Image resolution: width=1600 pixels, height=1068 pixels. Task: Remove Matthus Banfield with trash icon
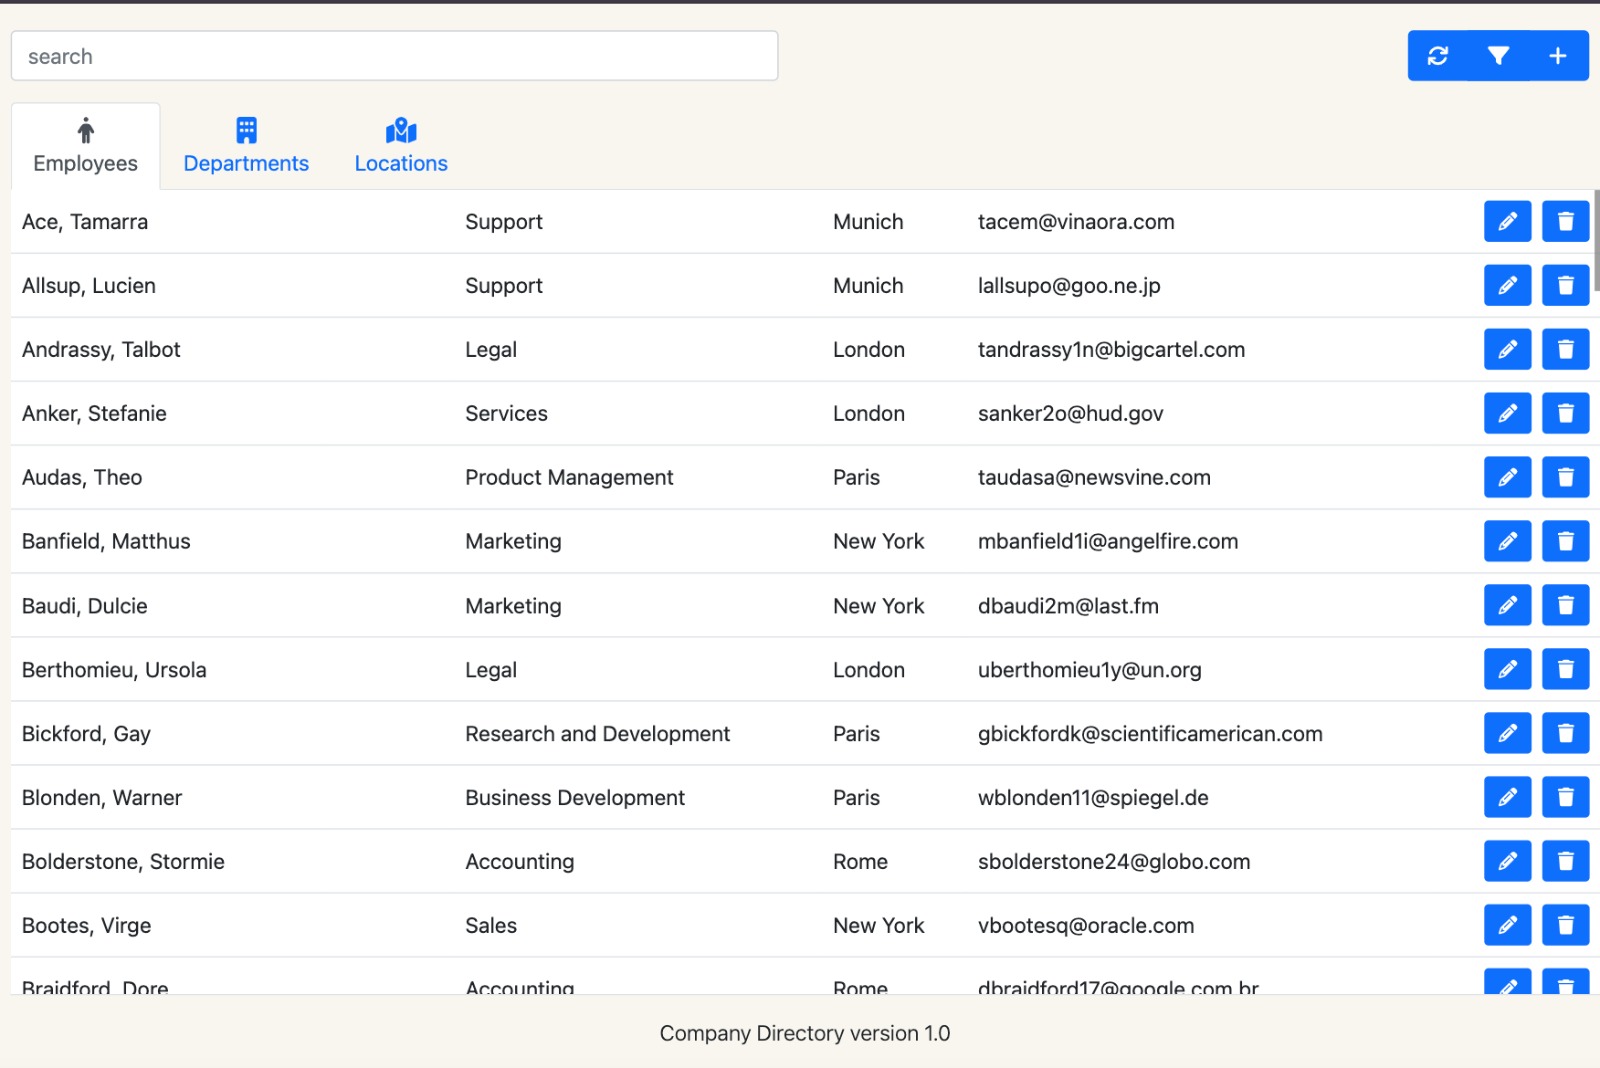[1565, 542]
